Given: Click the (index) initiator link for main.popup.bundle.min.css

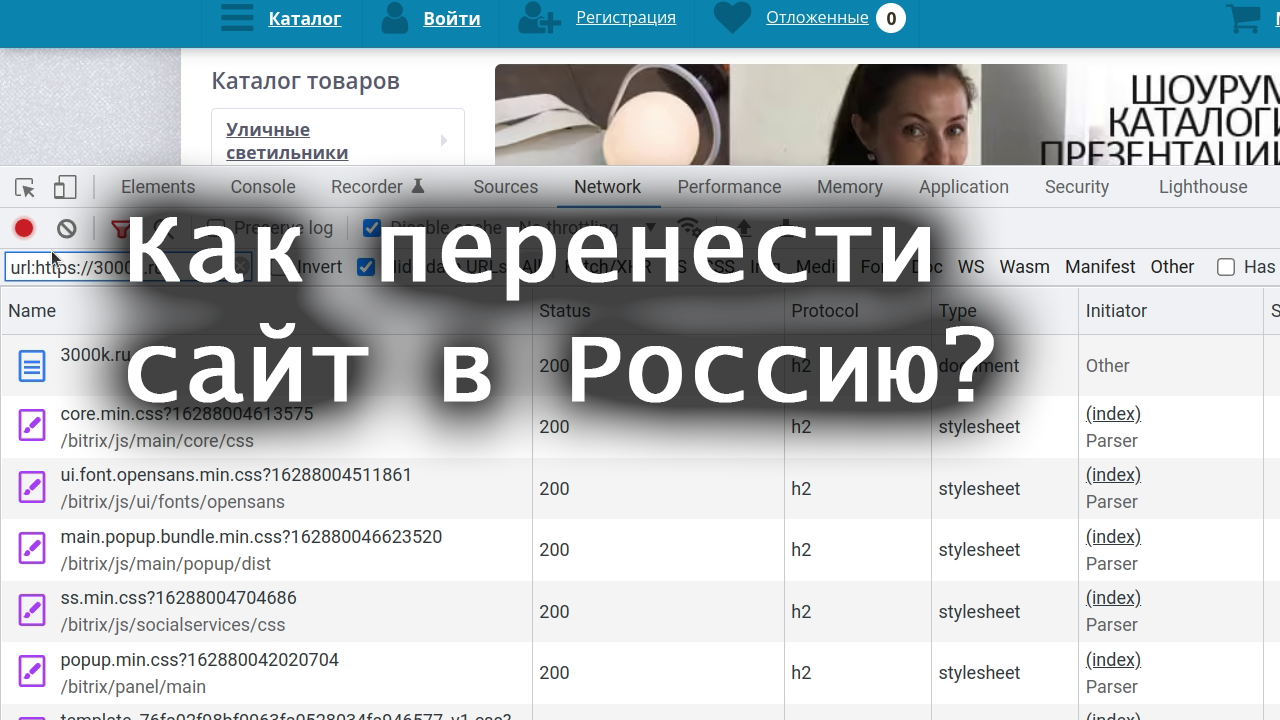Looking at the screenshot, I should pyautogui.click(x=1113, y=537).
